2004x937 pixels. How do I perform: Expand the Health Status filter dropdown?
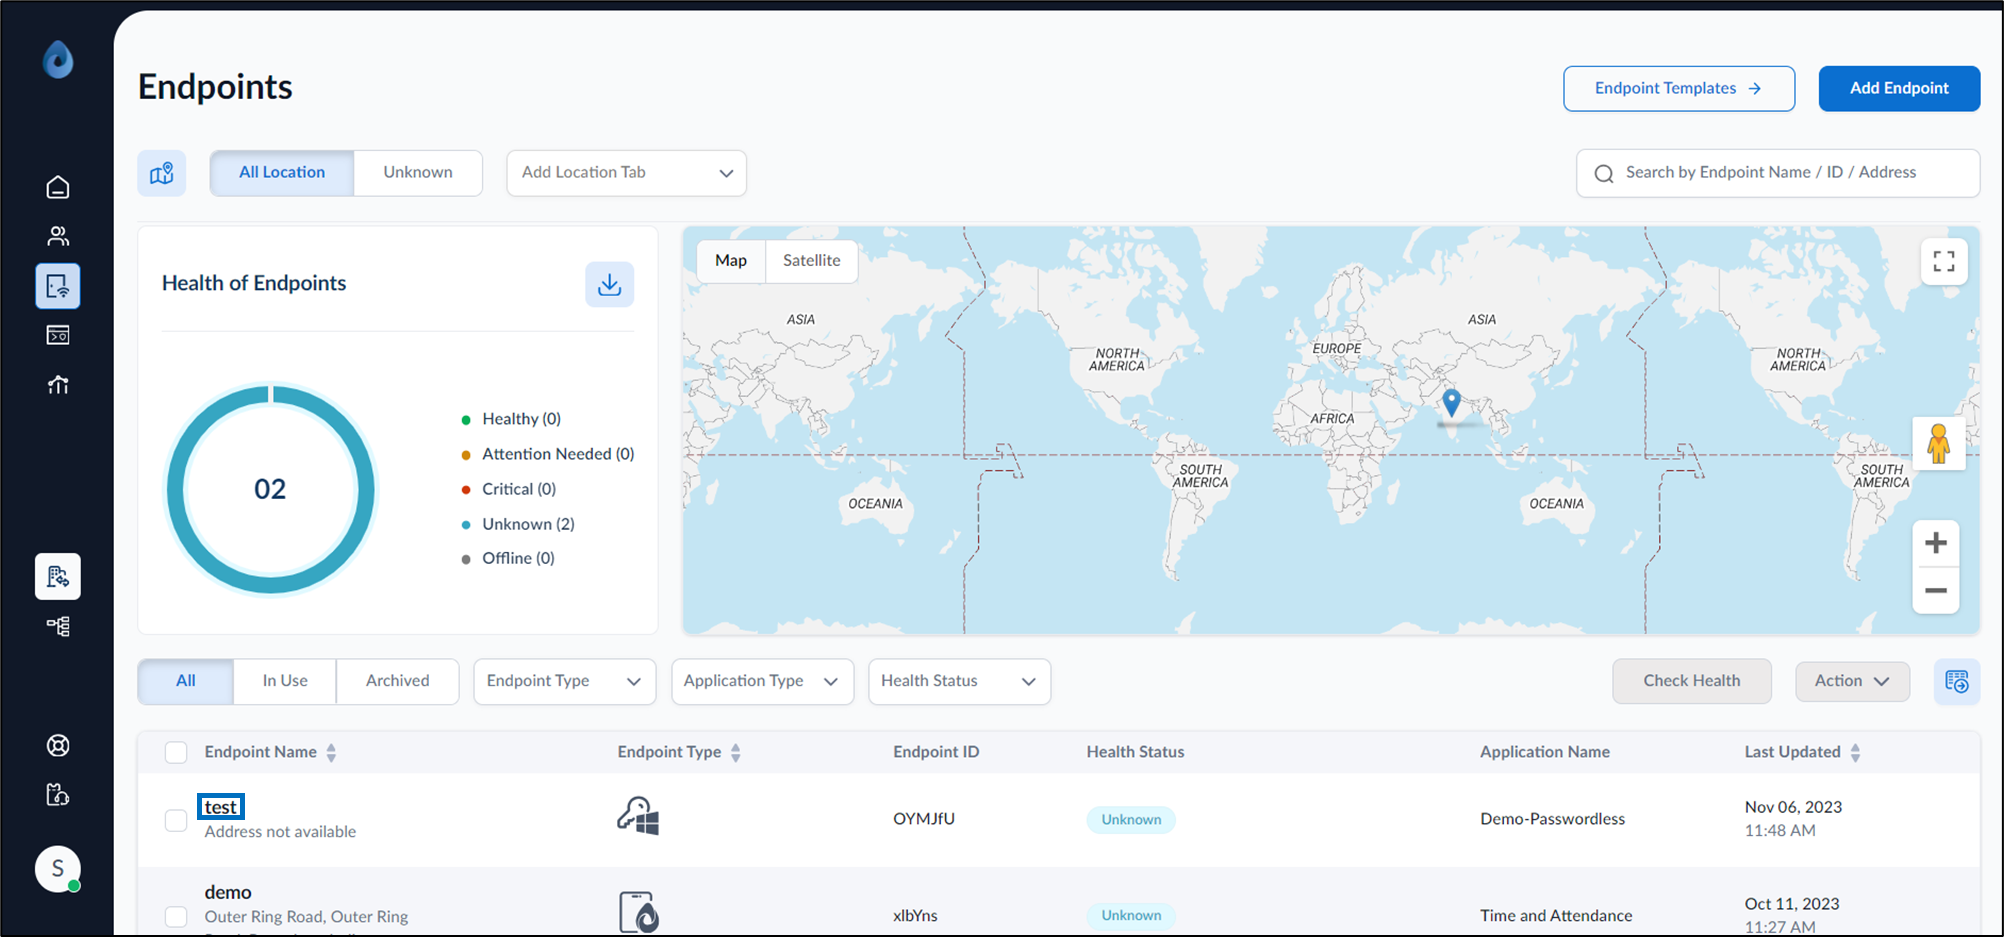coord(960,681)
